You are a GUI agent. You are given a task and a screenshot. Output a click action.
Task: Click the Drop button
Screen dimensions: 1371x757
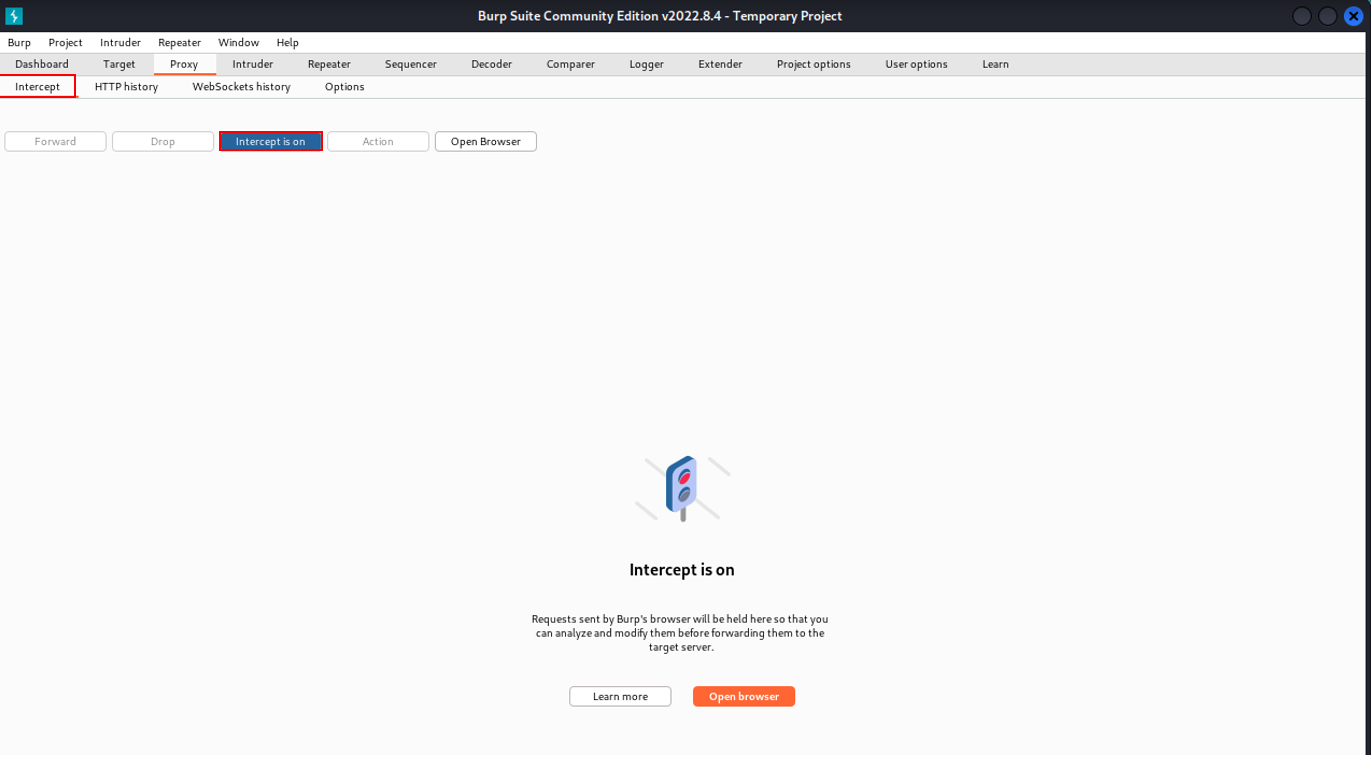click(163, 142)
